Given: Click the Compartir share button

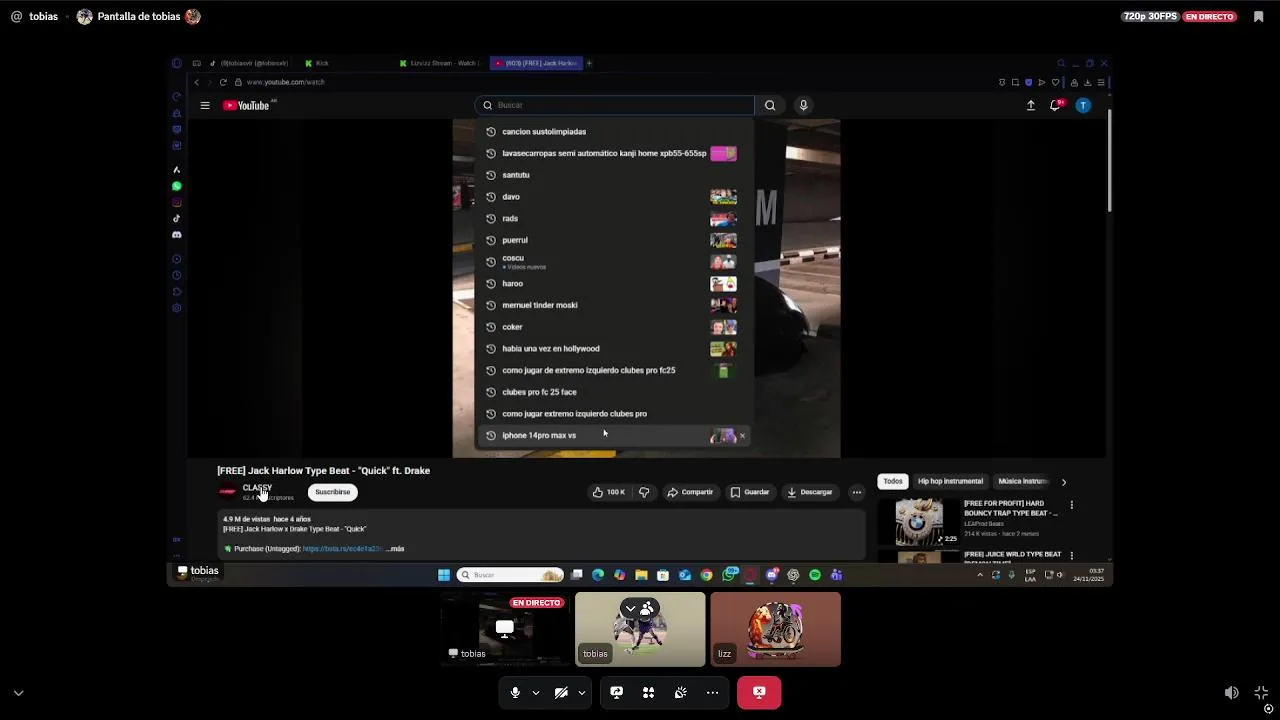Looking at the screenshot, I should click(690, 492).
